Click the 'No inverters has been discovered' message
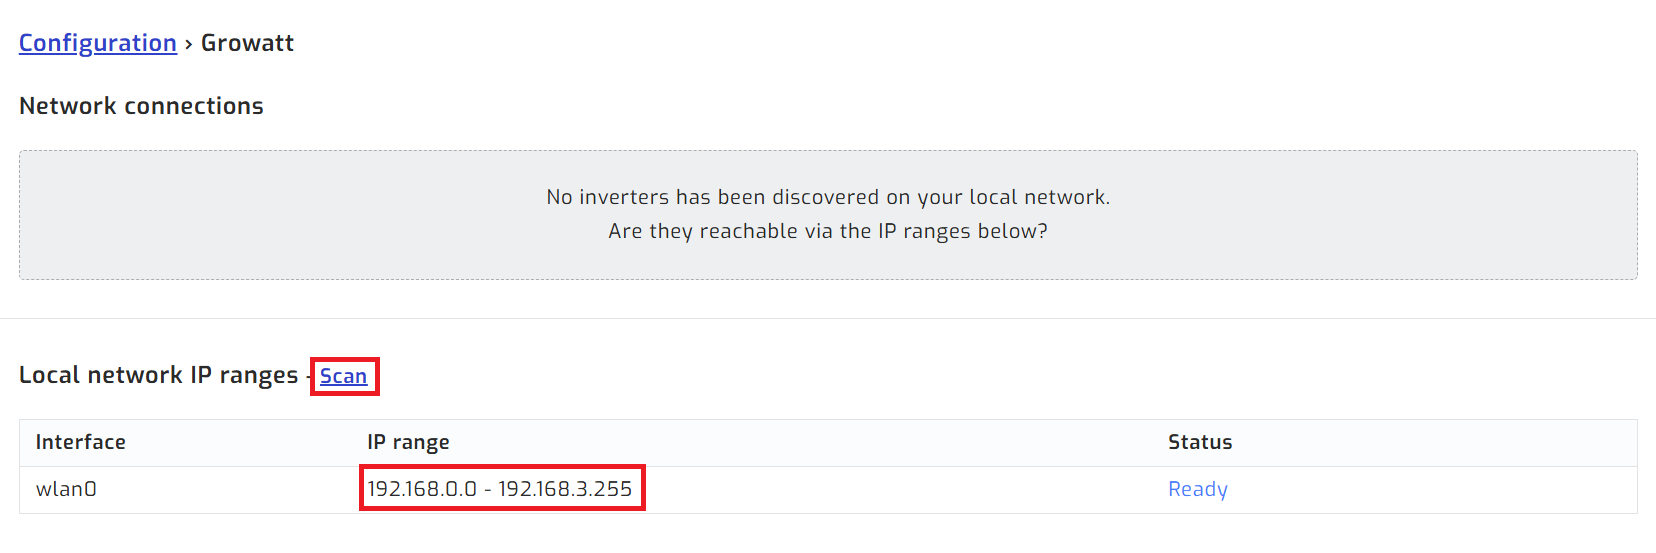Viewport: 1656px width, 553px height. tap(827, 197)
